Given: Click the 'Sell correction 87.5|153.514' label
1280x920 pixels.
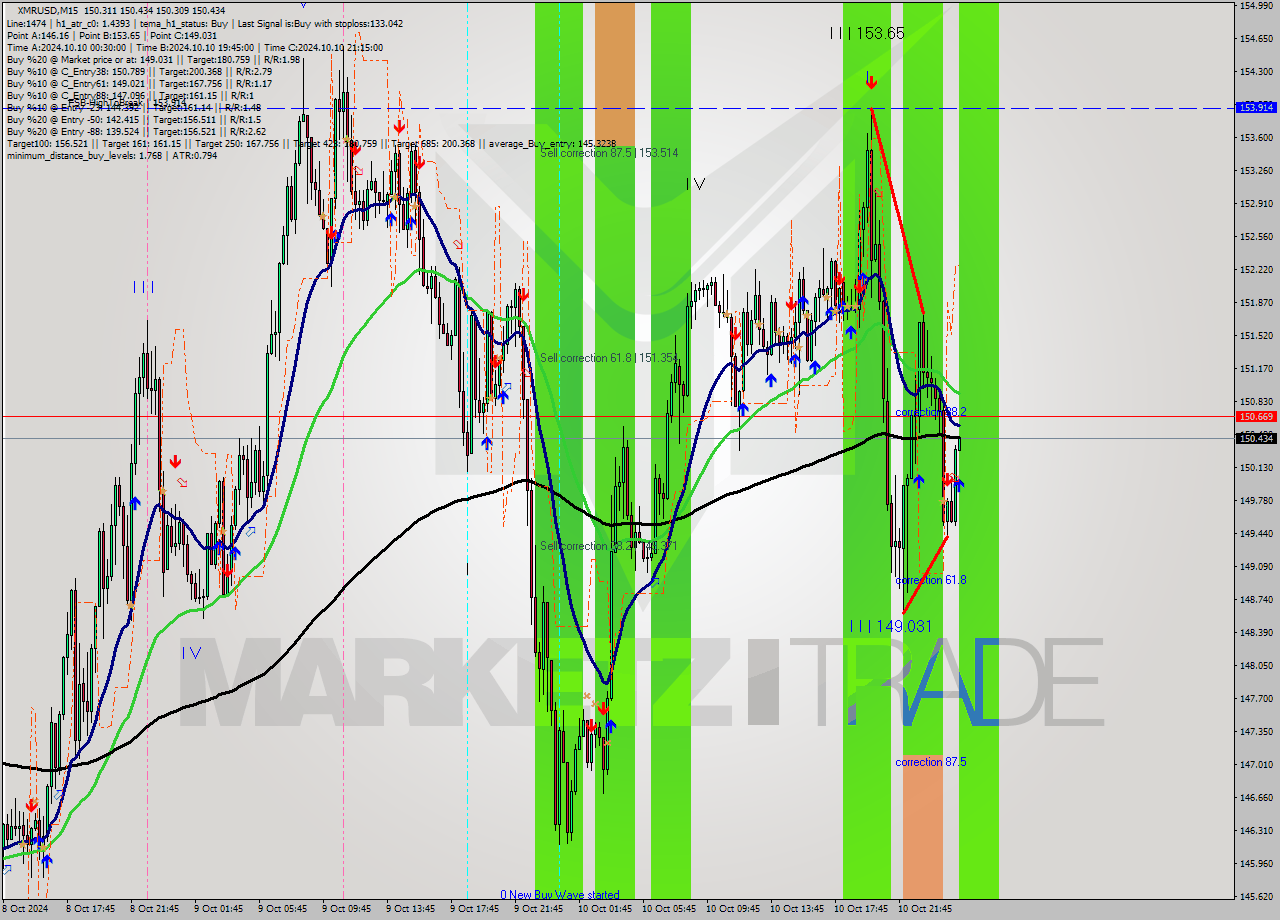Looking at the screenshot, I should pos(609,153).
